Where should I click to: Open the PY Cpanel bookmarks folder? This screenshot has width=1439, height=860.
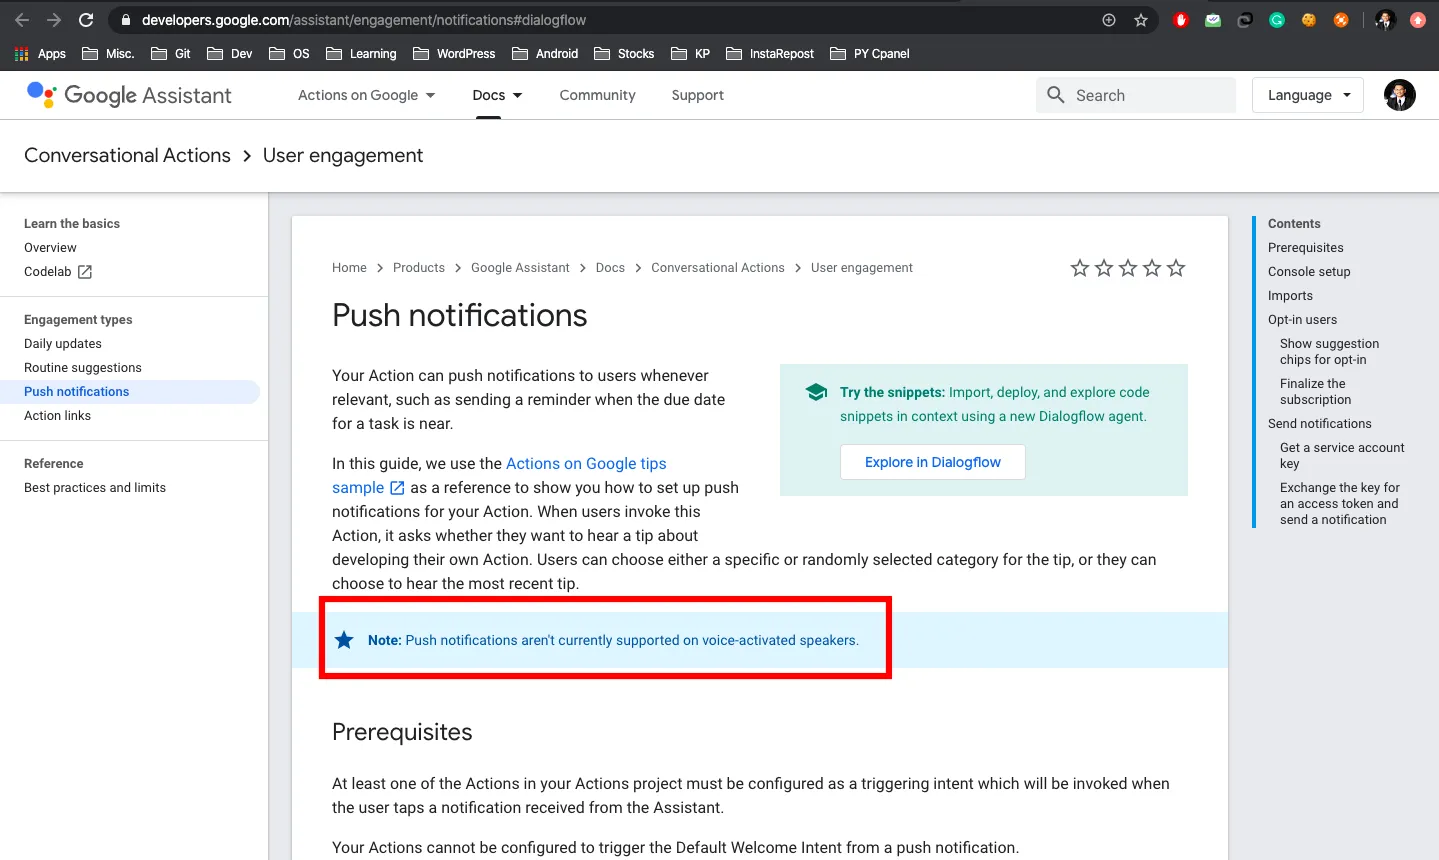pos(870,54)
